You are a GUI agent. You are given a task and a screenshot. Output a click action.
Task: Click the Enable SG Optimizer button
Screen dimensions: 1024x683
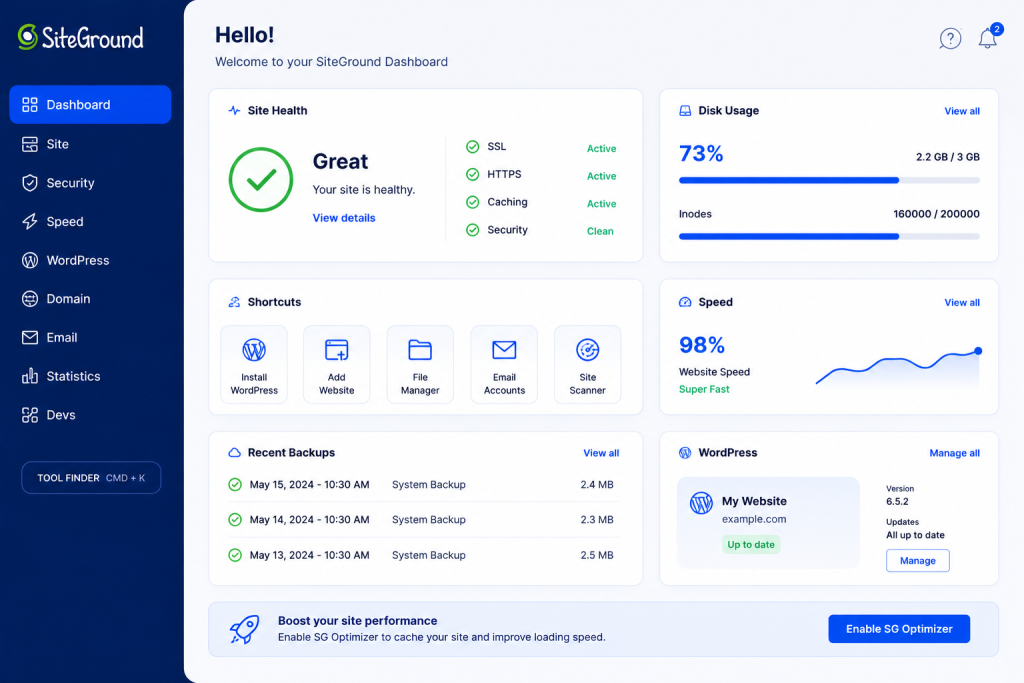tap(899, 629)
